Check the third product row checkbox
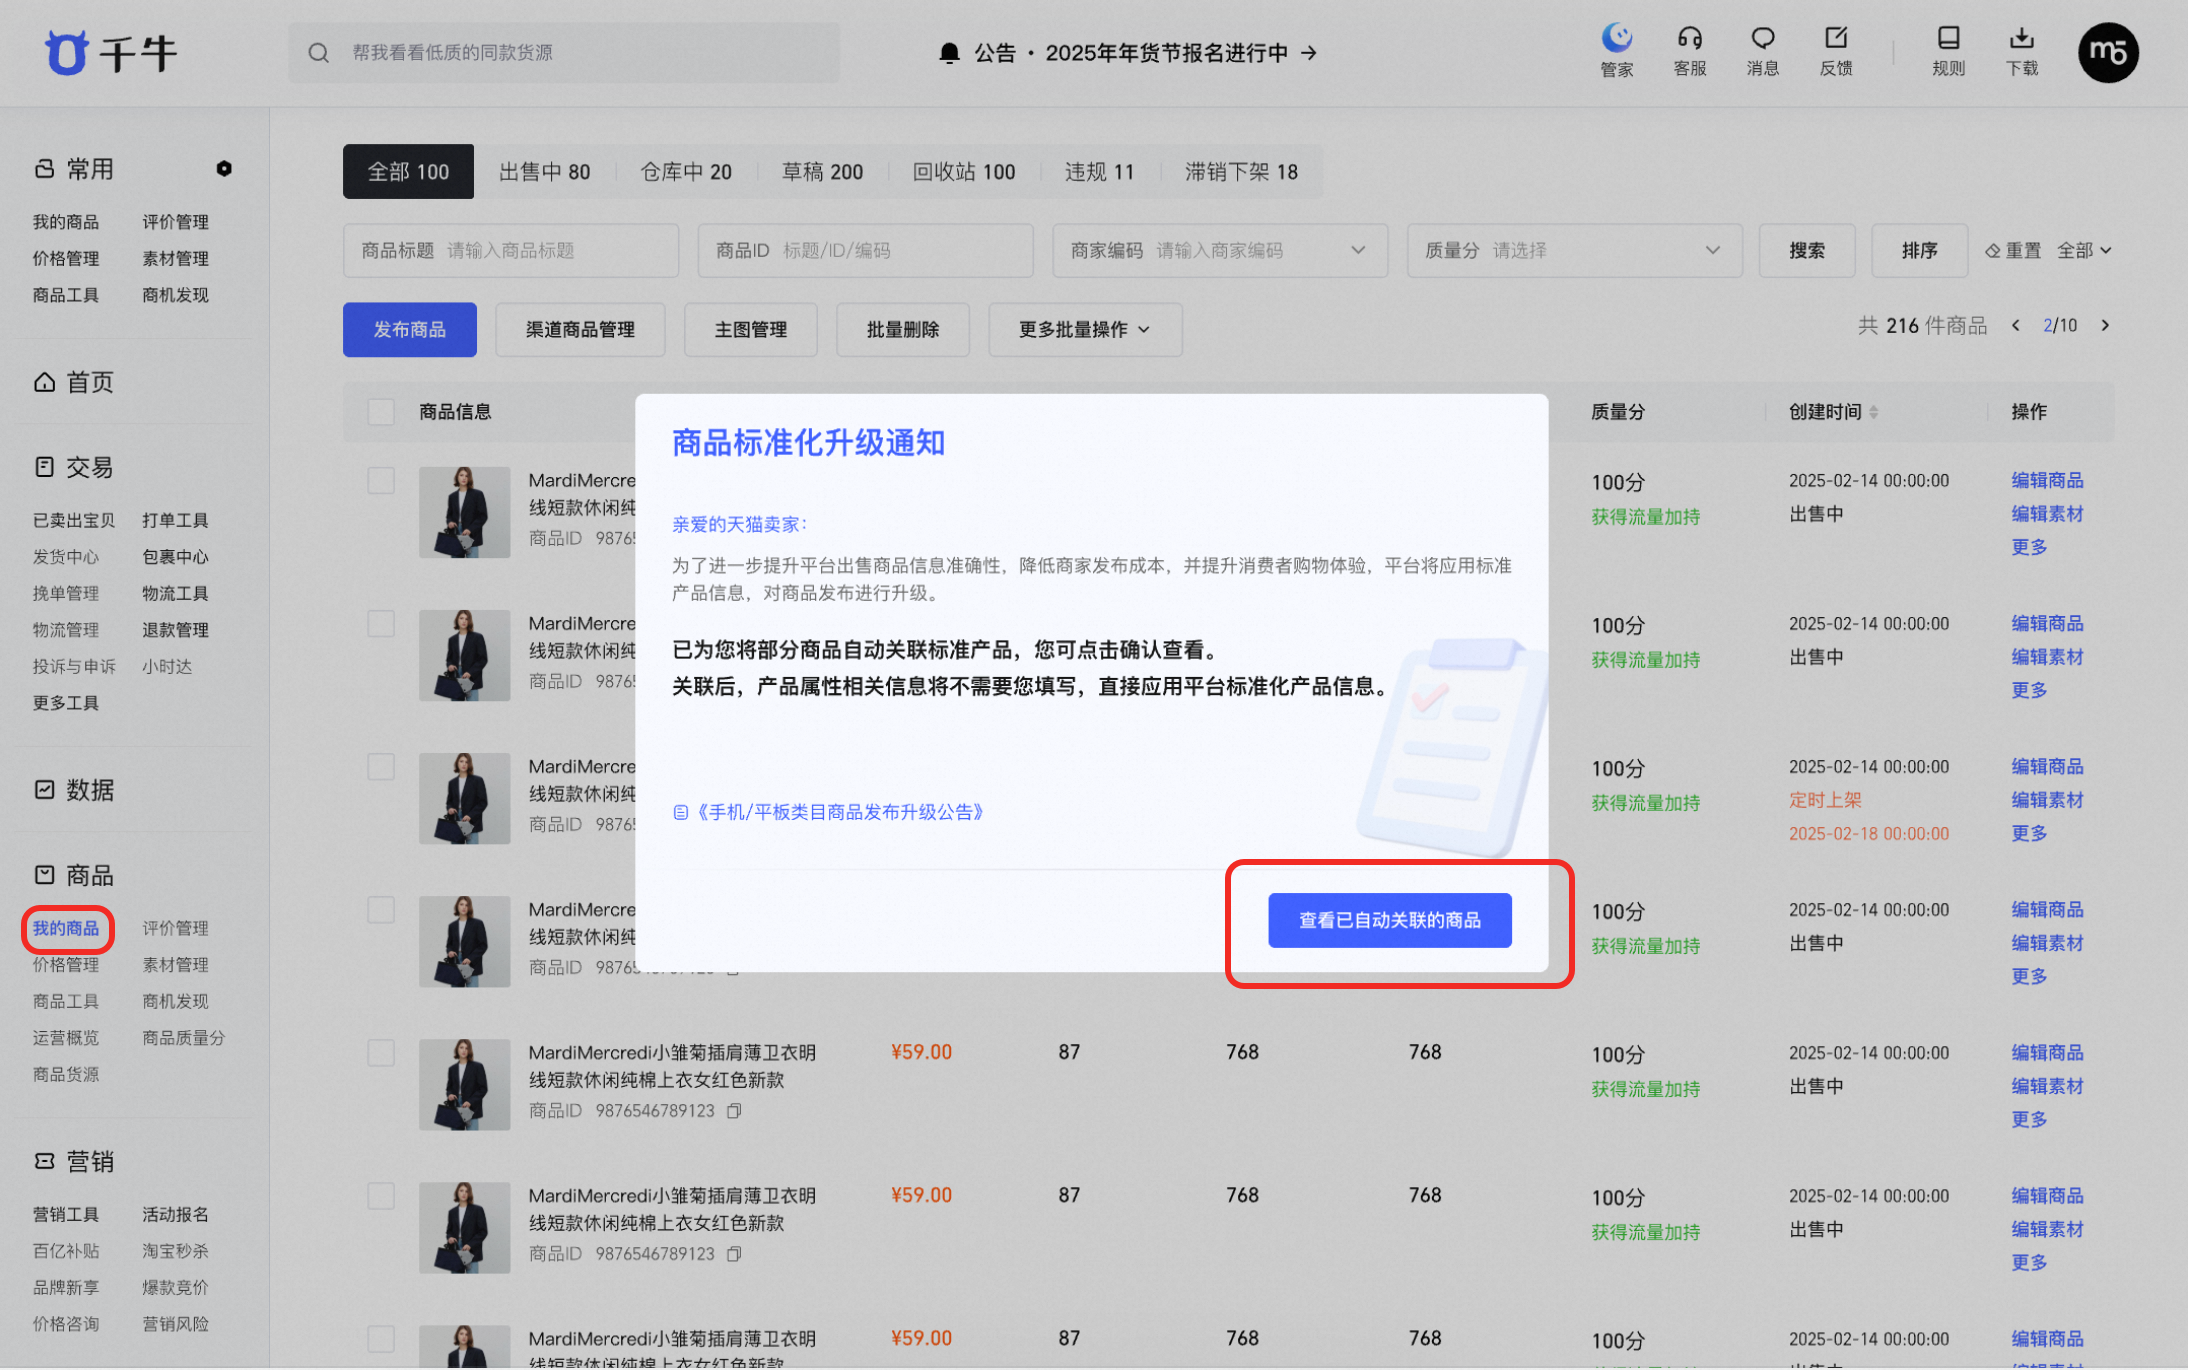 point(381,766)
